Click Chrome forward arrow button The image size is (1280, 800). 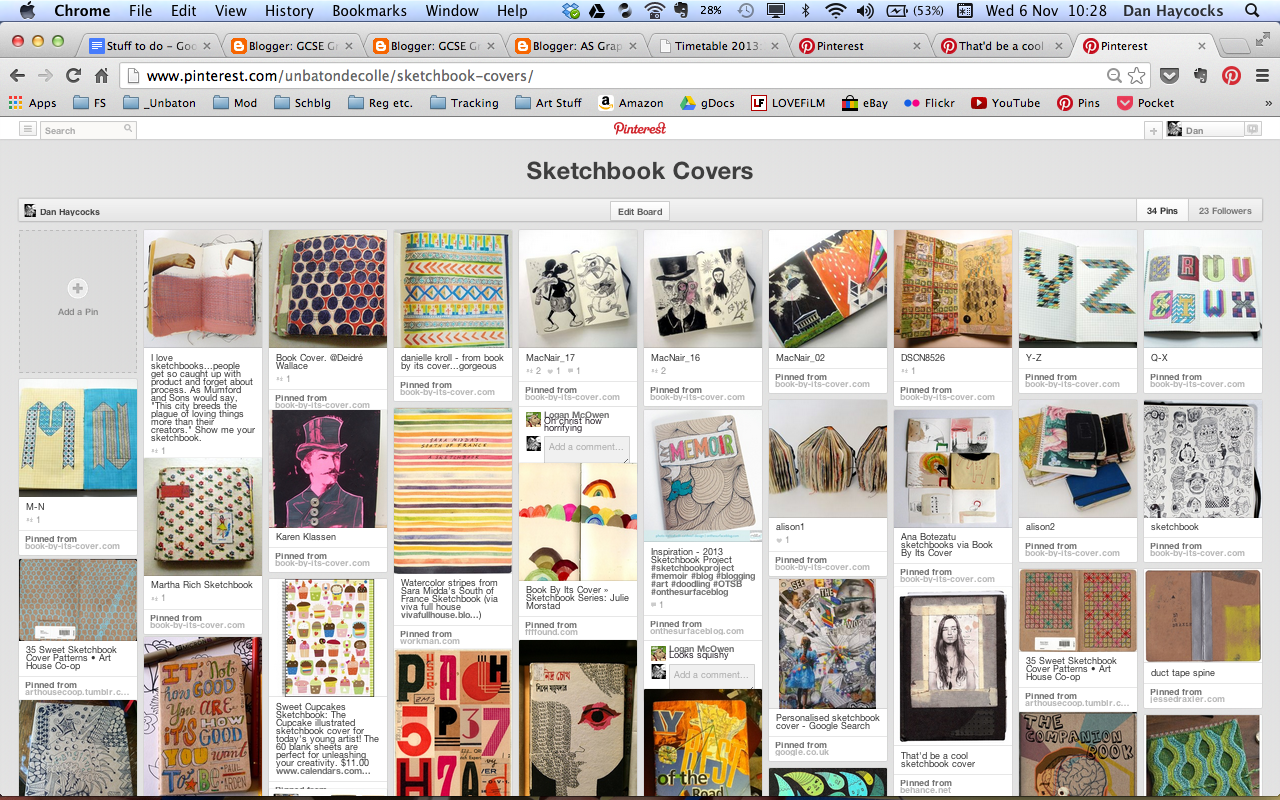tap(45, 76)
